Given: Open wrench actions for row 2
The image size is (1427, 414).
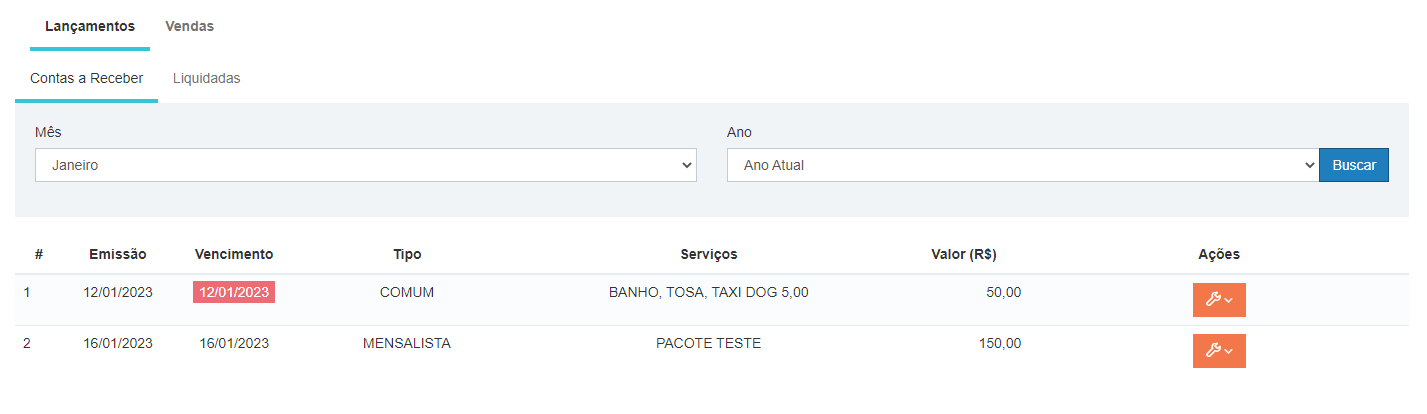Looking at the screenshot, I should click(1218, 351).
